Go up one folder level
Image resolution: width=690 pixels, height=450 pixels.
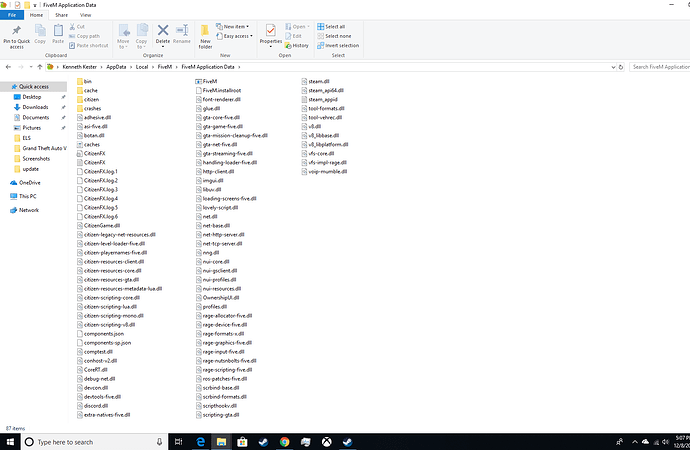tap(40, 67)
